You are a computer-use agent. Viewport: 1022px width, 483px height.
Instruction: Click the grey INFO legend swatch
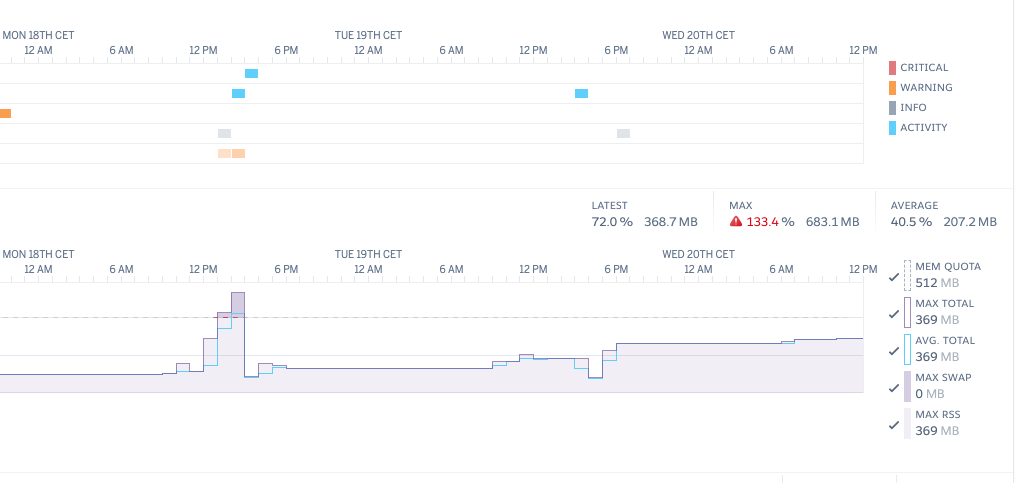click(x=892, y=108)
